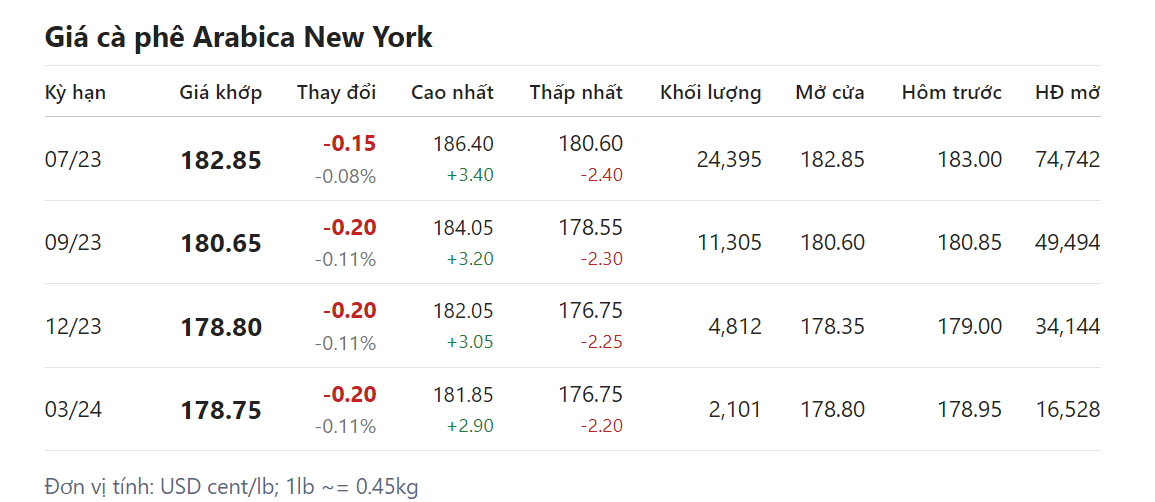Click the bold matched price 180.65
The width and height of the screenshot is (1155, 502).
[221, 244]
